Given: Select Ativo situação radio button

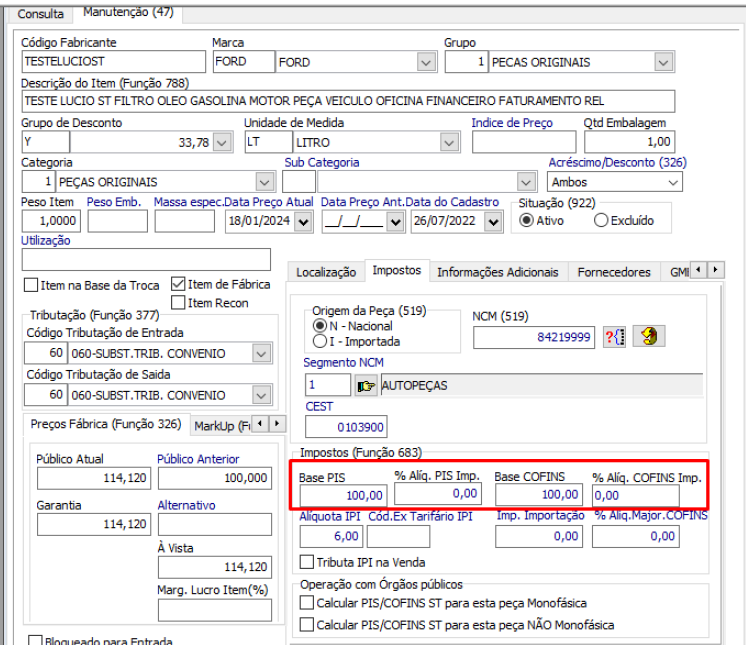Looking at the screenshot, I should point(526,221).
